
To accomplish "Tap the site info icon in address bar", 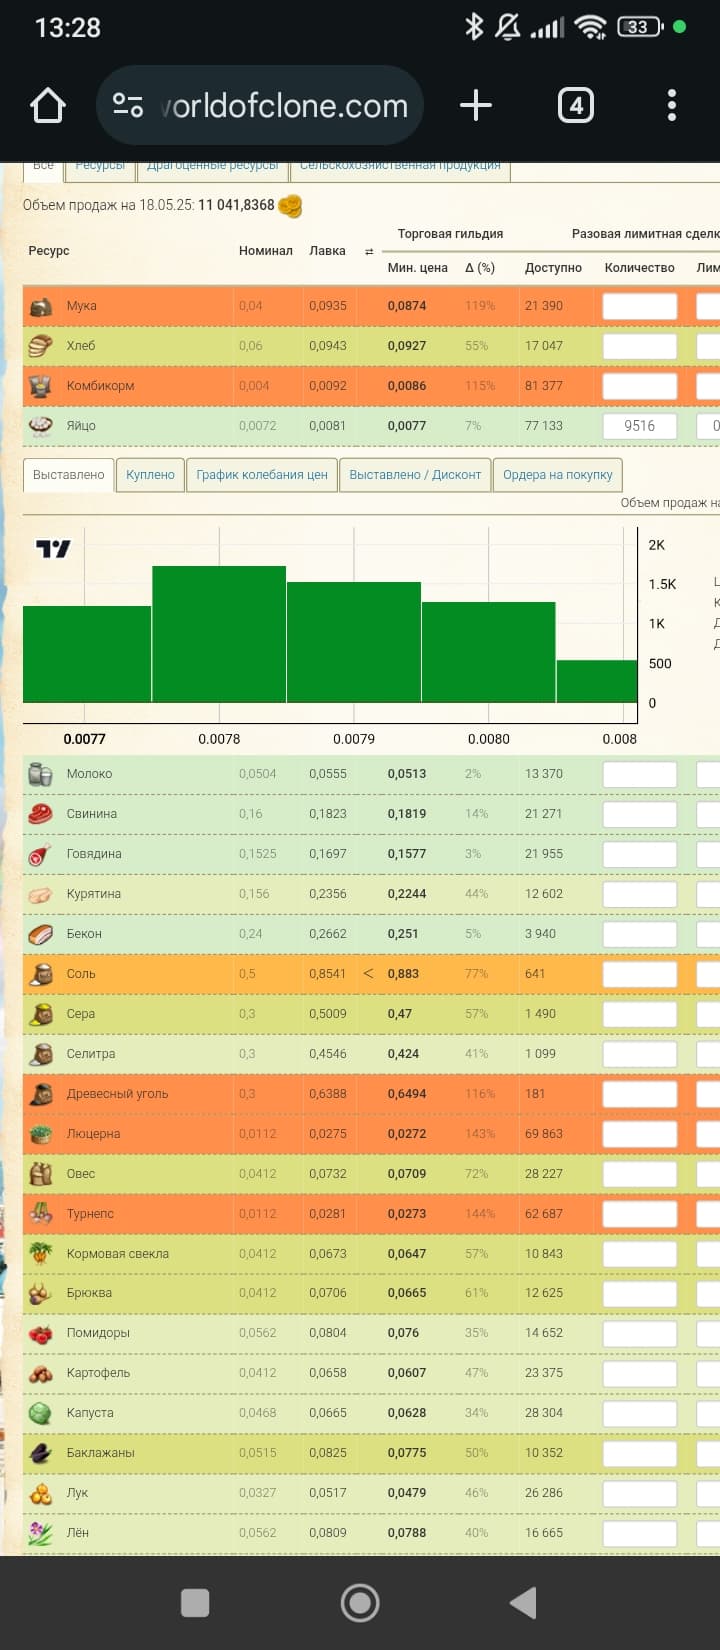I will [x=128, y=105].
